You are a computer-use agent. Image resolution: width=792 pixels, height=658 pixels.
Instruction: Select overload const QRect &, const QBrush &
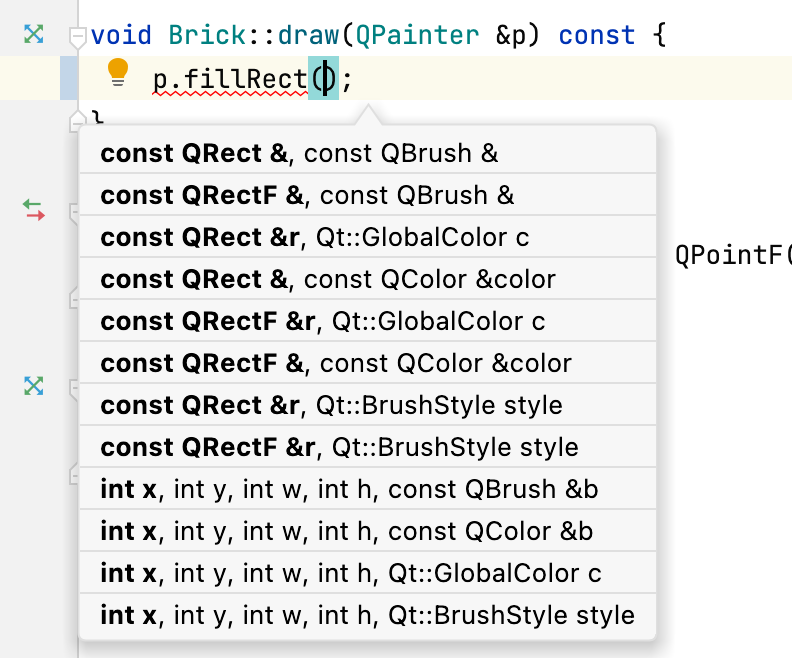[368, 153]
